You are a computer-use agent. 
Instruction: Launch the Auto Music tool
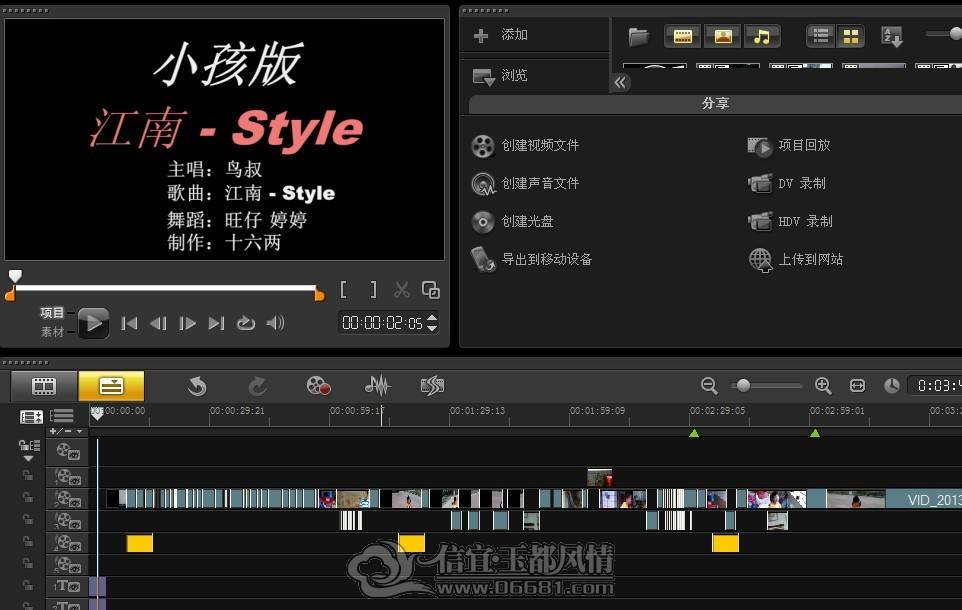click(433, 386)
